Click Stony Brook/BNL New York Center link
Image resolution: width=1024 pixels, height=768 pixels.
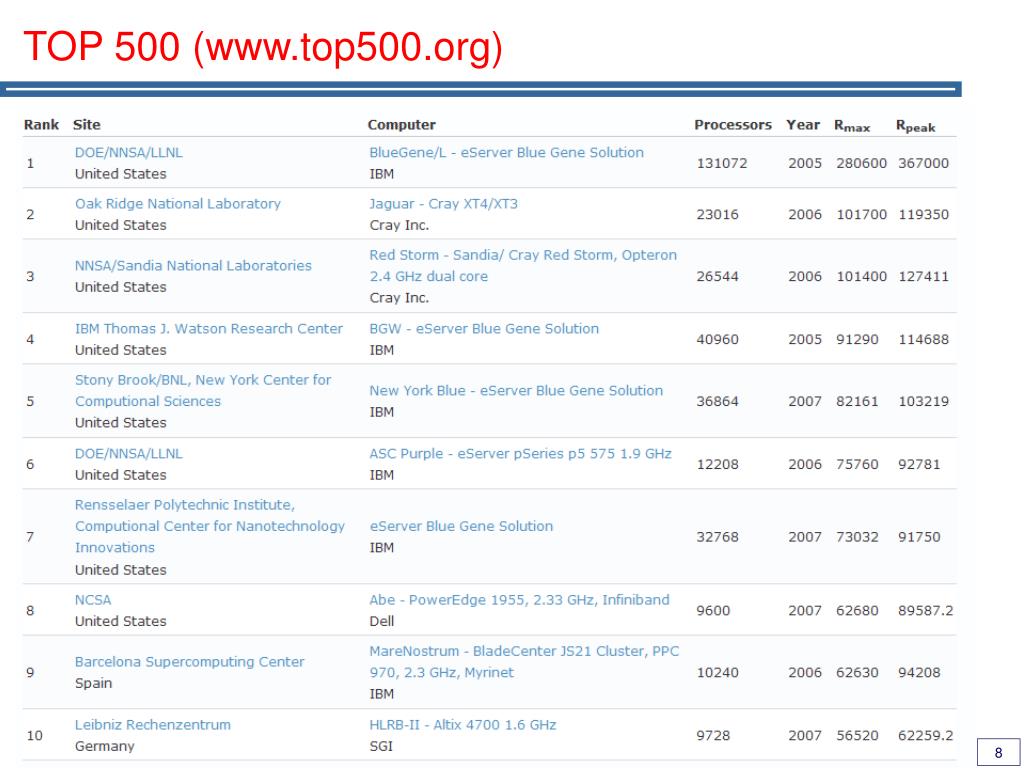(x=203, y=391)
